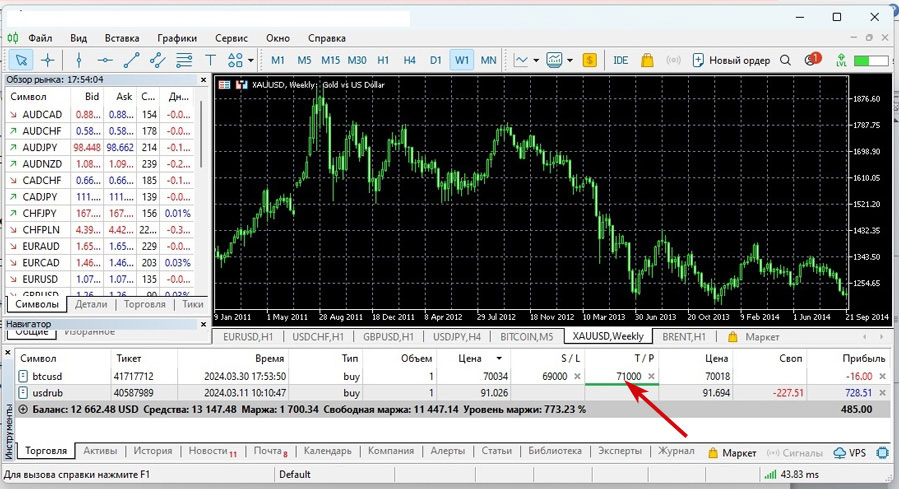
Task: Click the signals broadcast icon in toolbar
Action: tap(674, 60)
